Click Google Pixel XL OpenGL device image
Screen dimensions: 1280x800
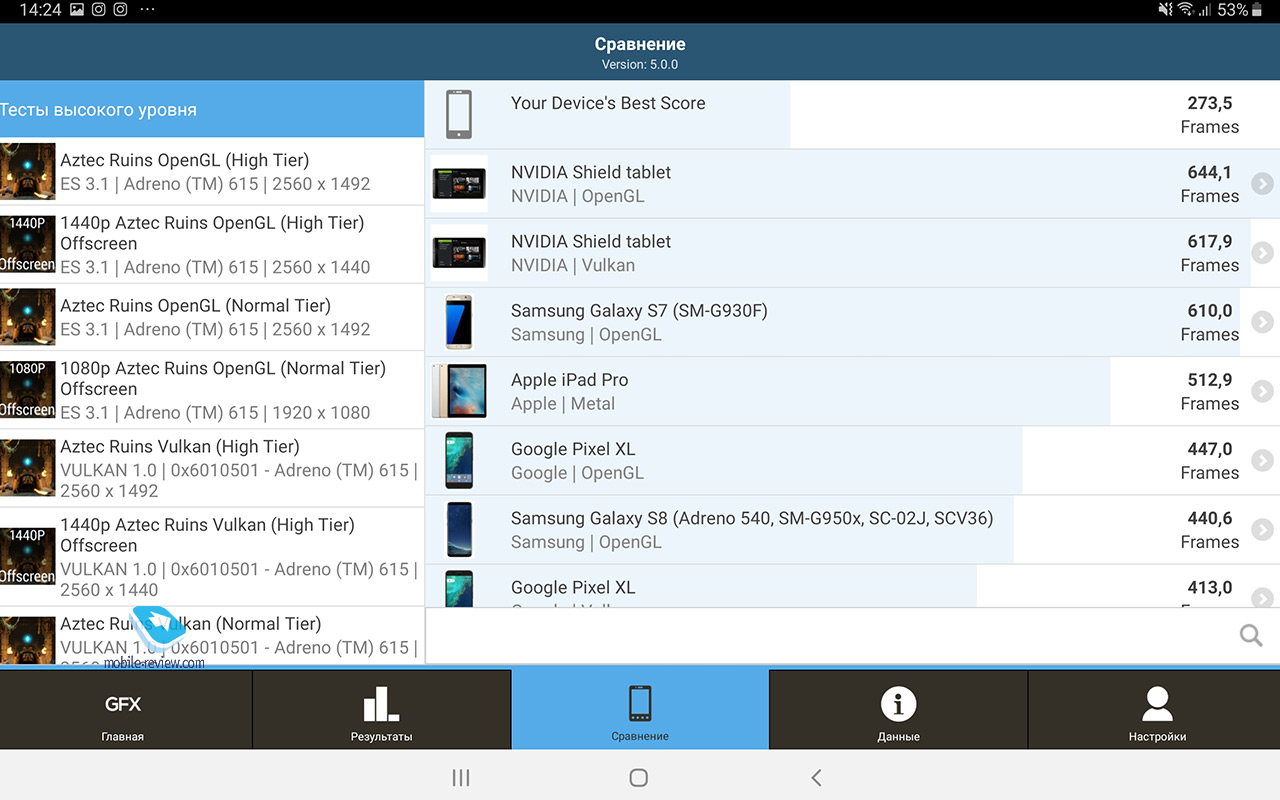[459, 460]
